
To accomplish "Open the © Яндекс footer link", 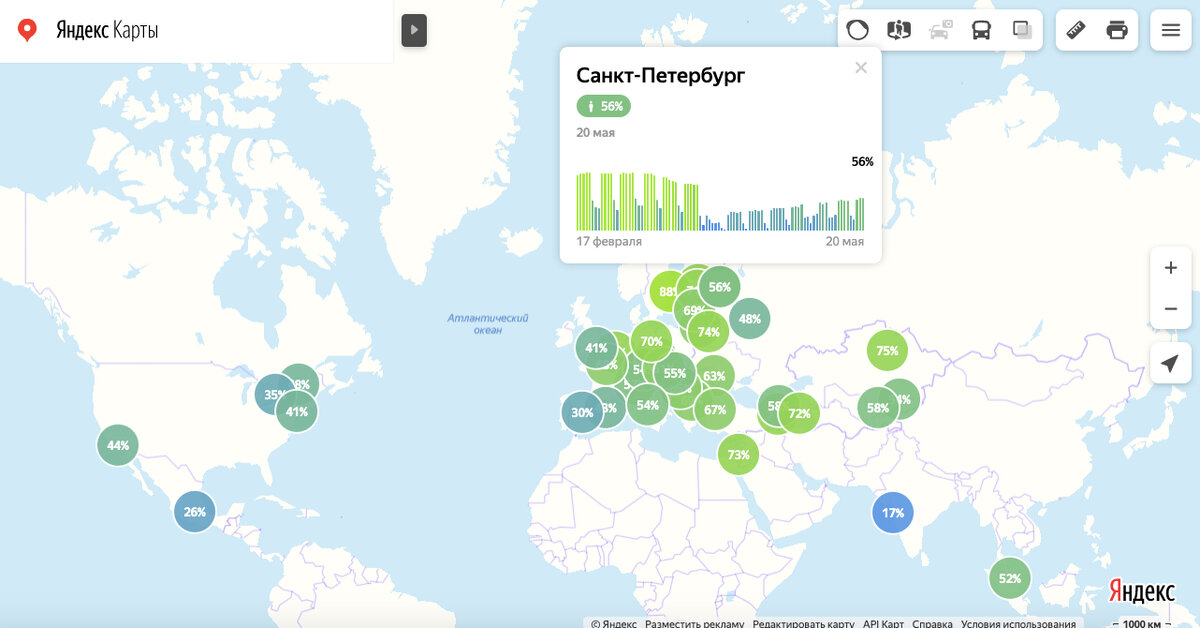I will coord(613,623).
